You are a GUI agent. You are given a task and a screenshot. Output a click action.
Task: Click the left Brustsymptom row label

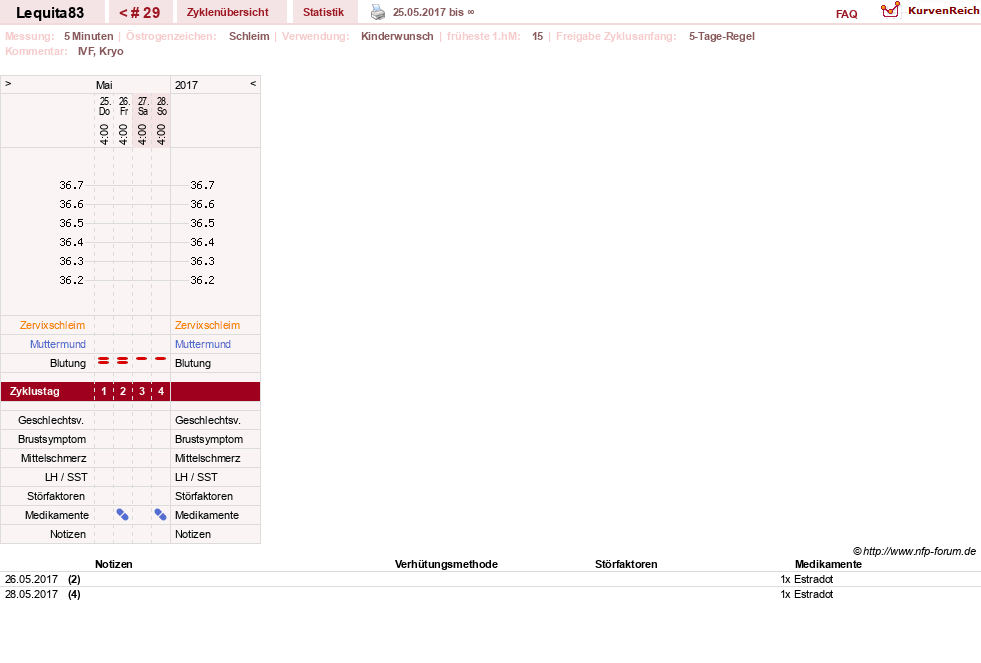point(52,439)
